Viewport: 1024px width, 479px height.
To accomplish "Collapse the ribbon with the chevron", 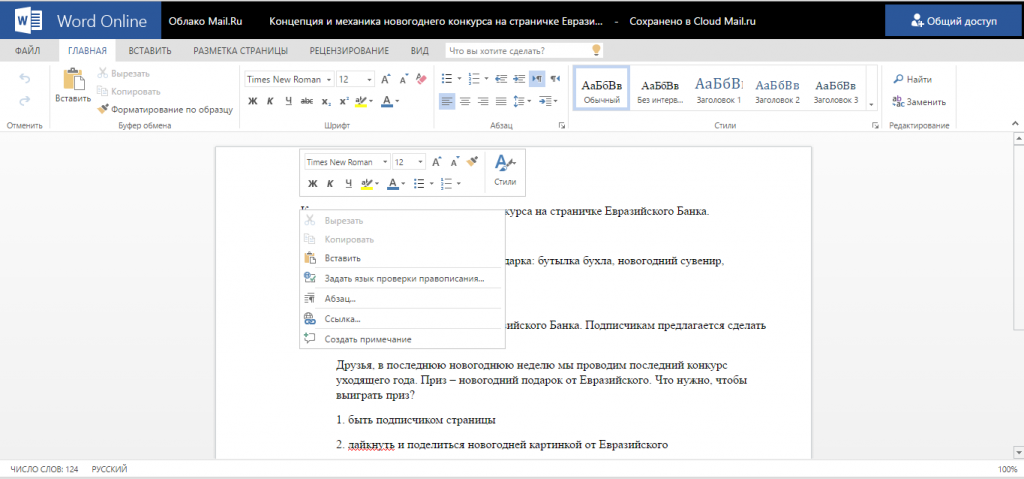I will click(x=1015, y=124).
